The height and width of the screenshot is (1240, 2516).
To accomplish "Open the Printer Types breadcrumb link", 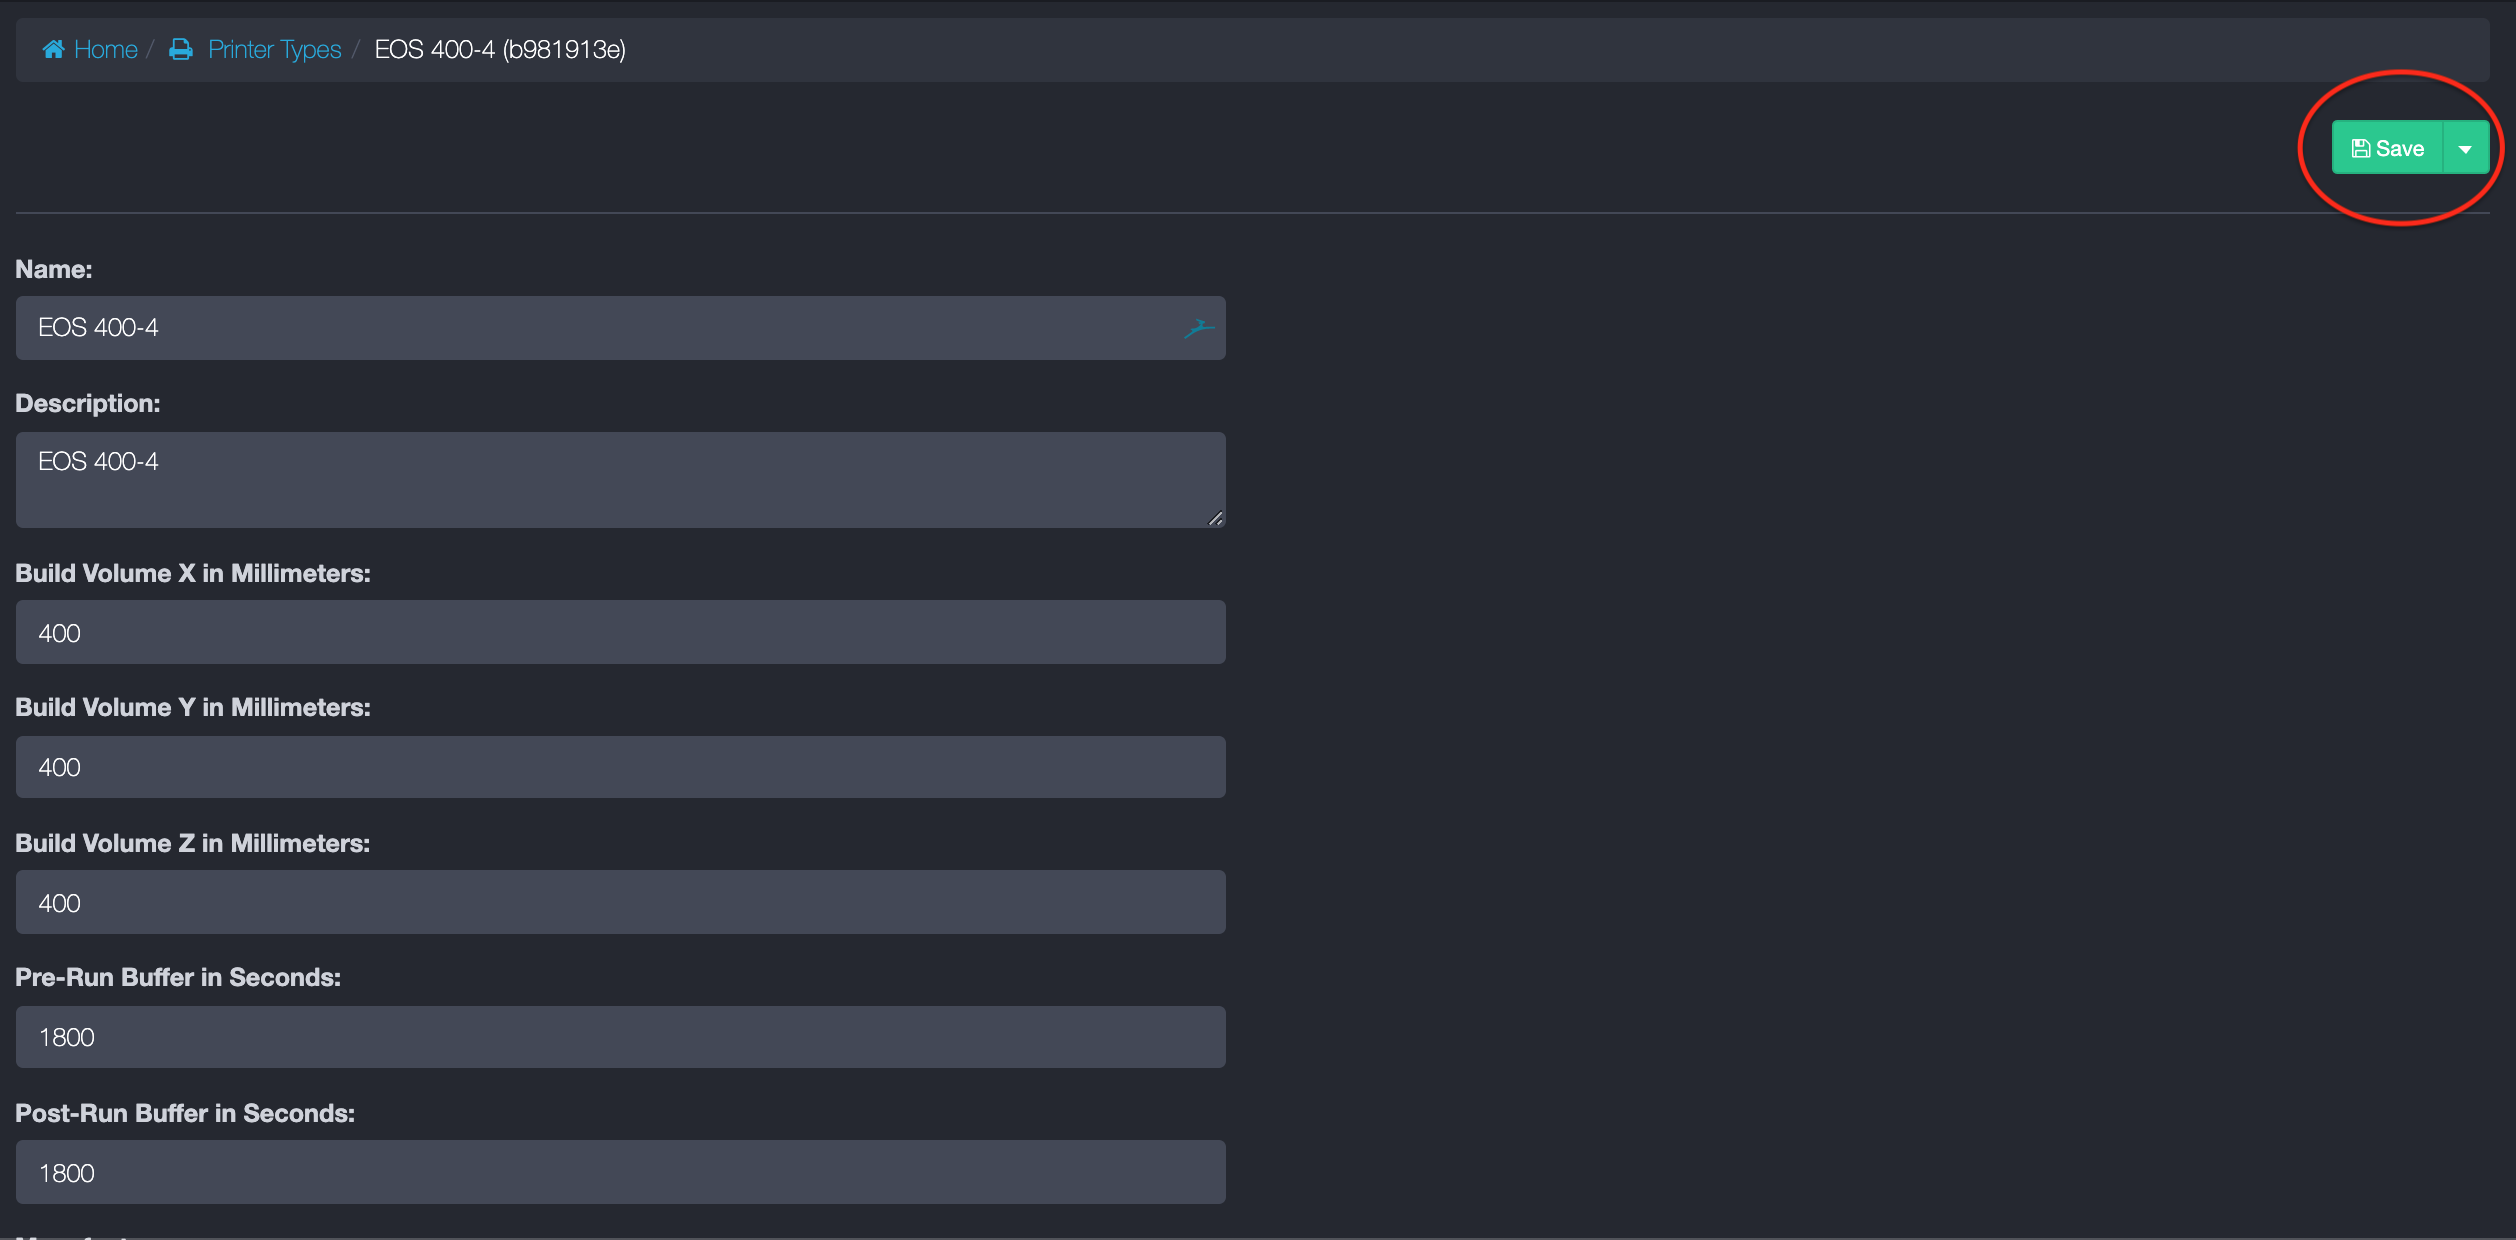I will point(274,49).
